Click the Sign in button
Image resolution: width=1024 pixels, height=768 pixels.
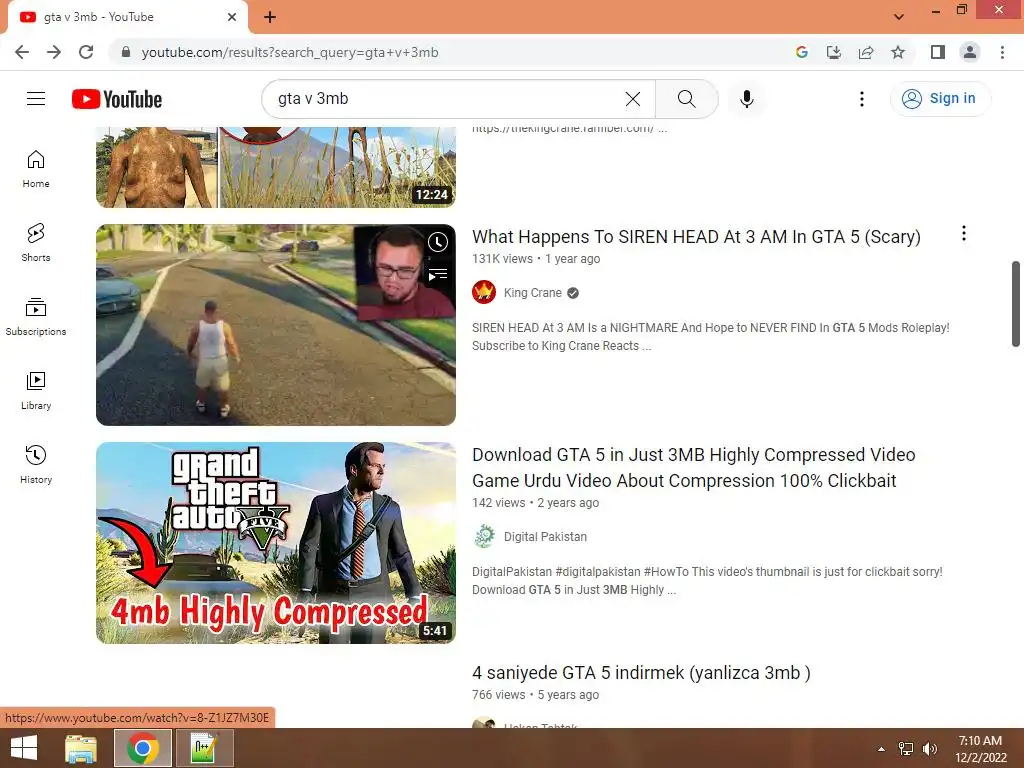pos(940,99)
